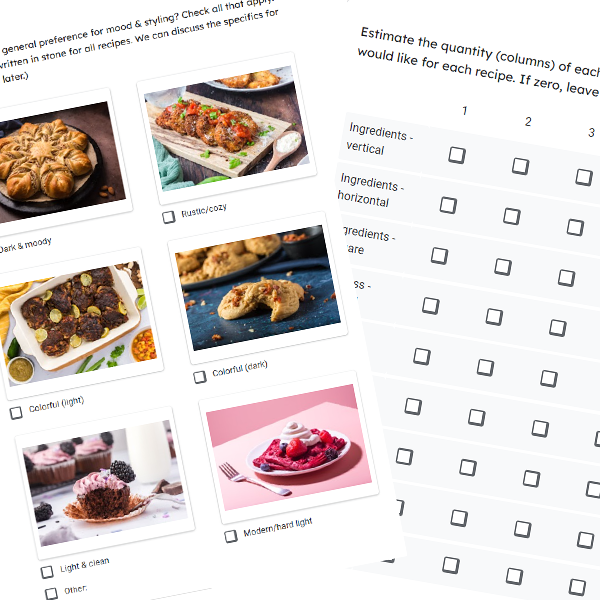Tick the Other checkbox

51,593
